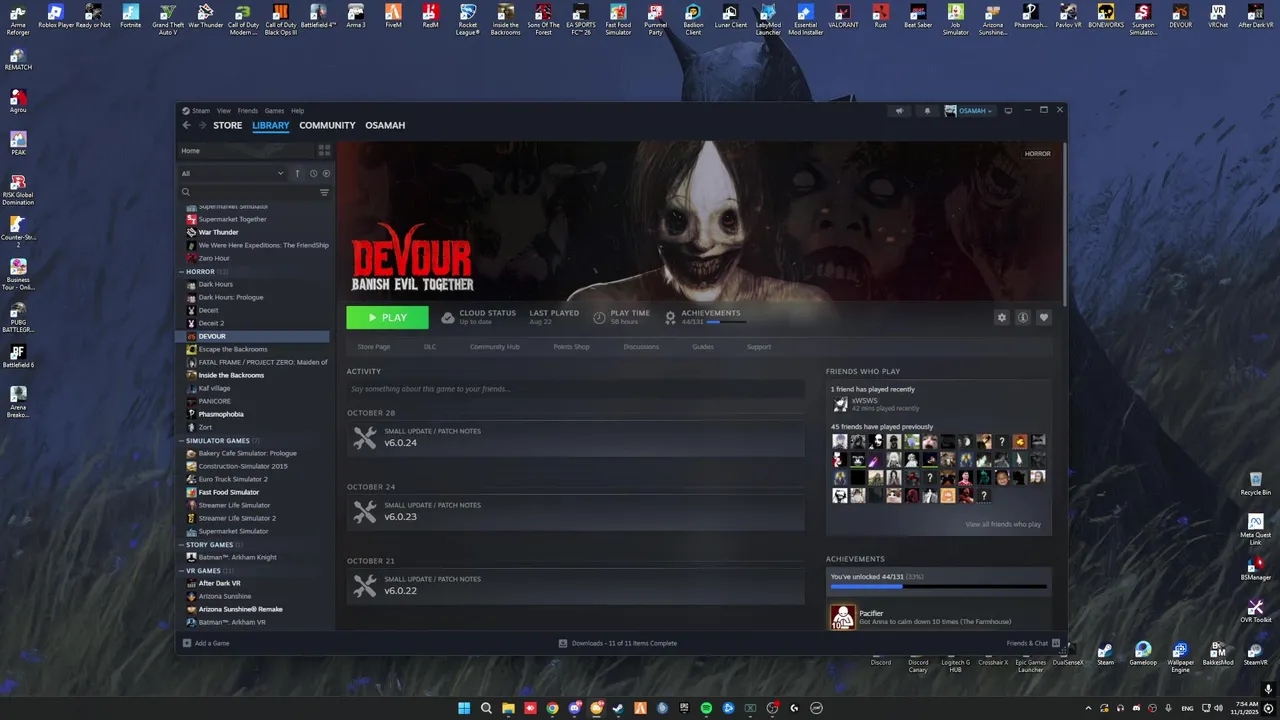The width and height of the screenshot is (1280, 720).
Task: Open VALORANT desktop shortcut
Action: point(843,17)
